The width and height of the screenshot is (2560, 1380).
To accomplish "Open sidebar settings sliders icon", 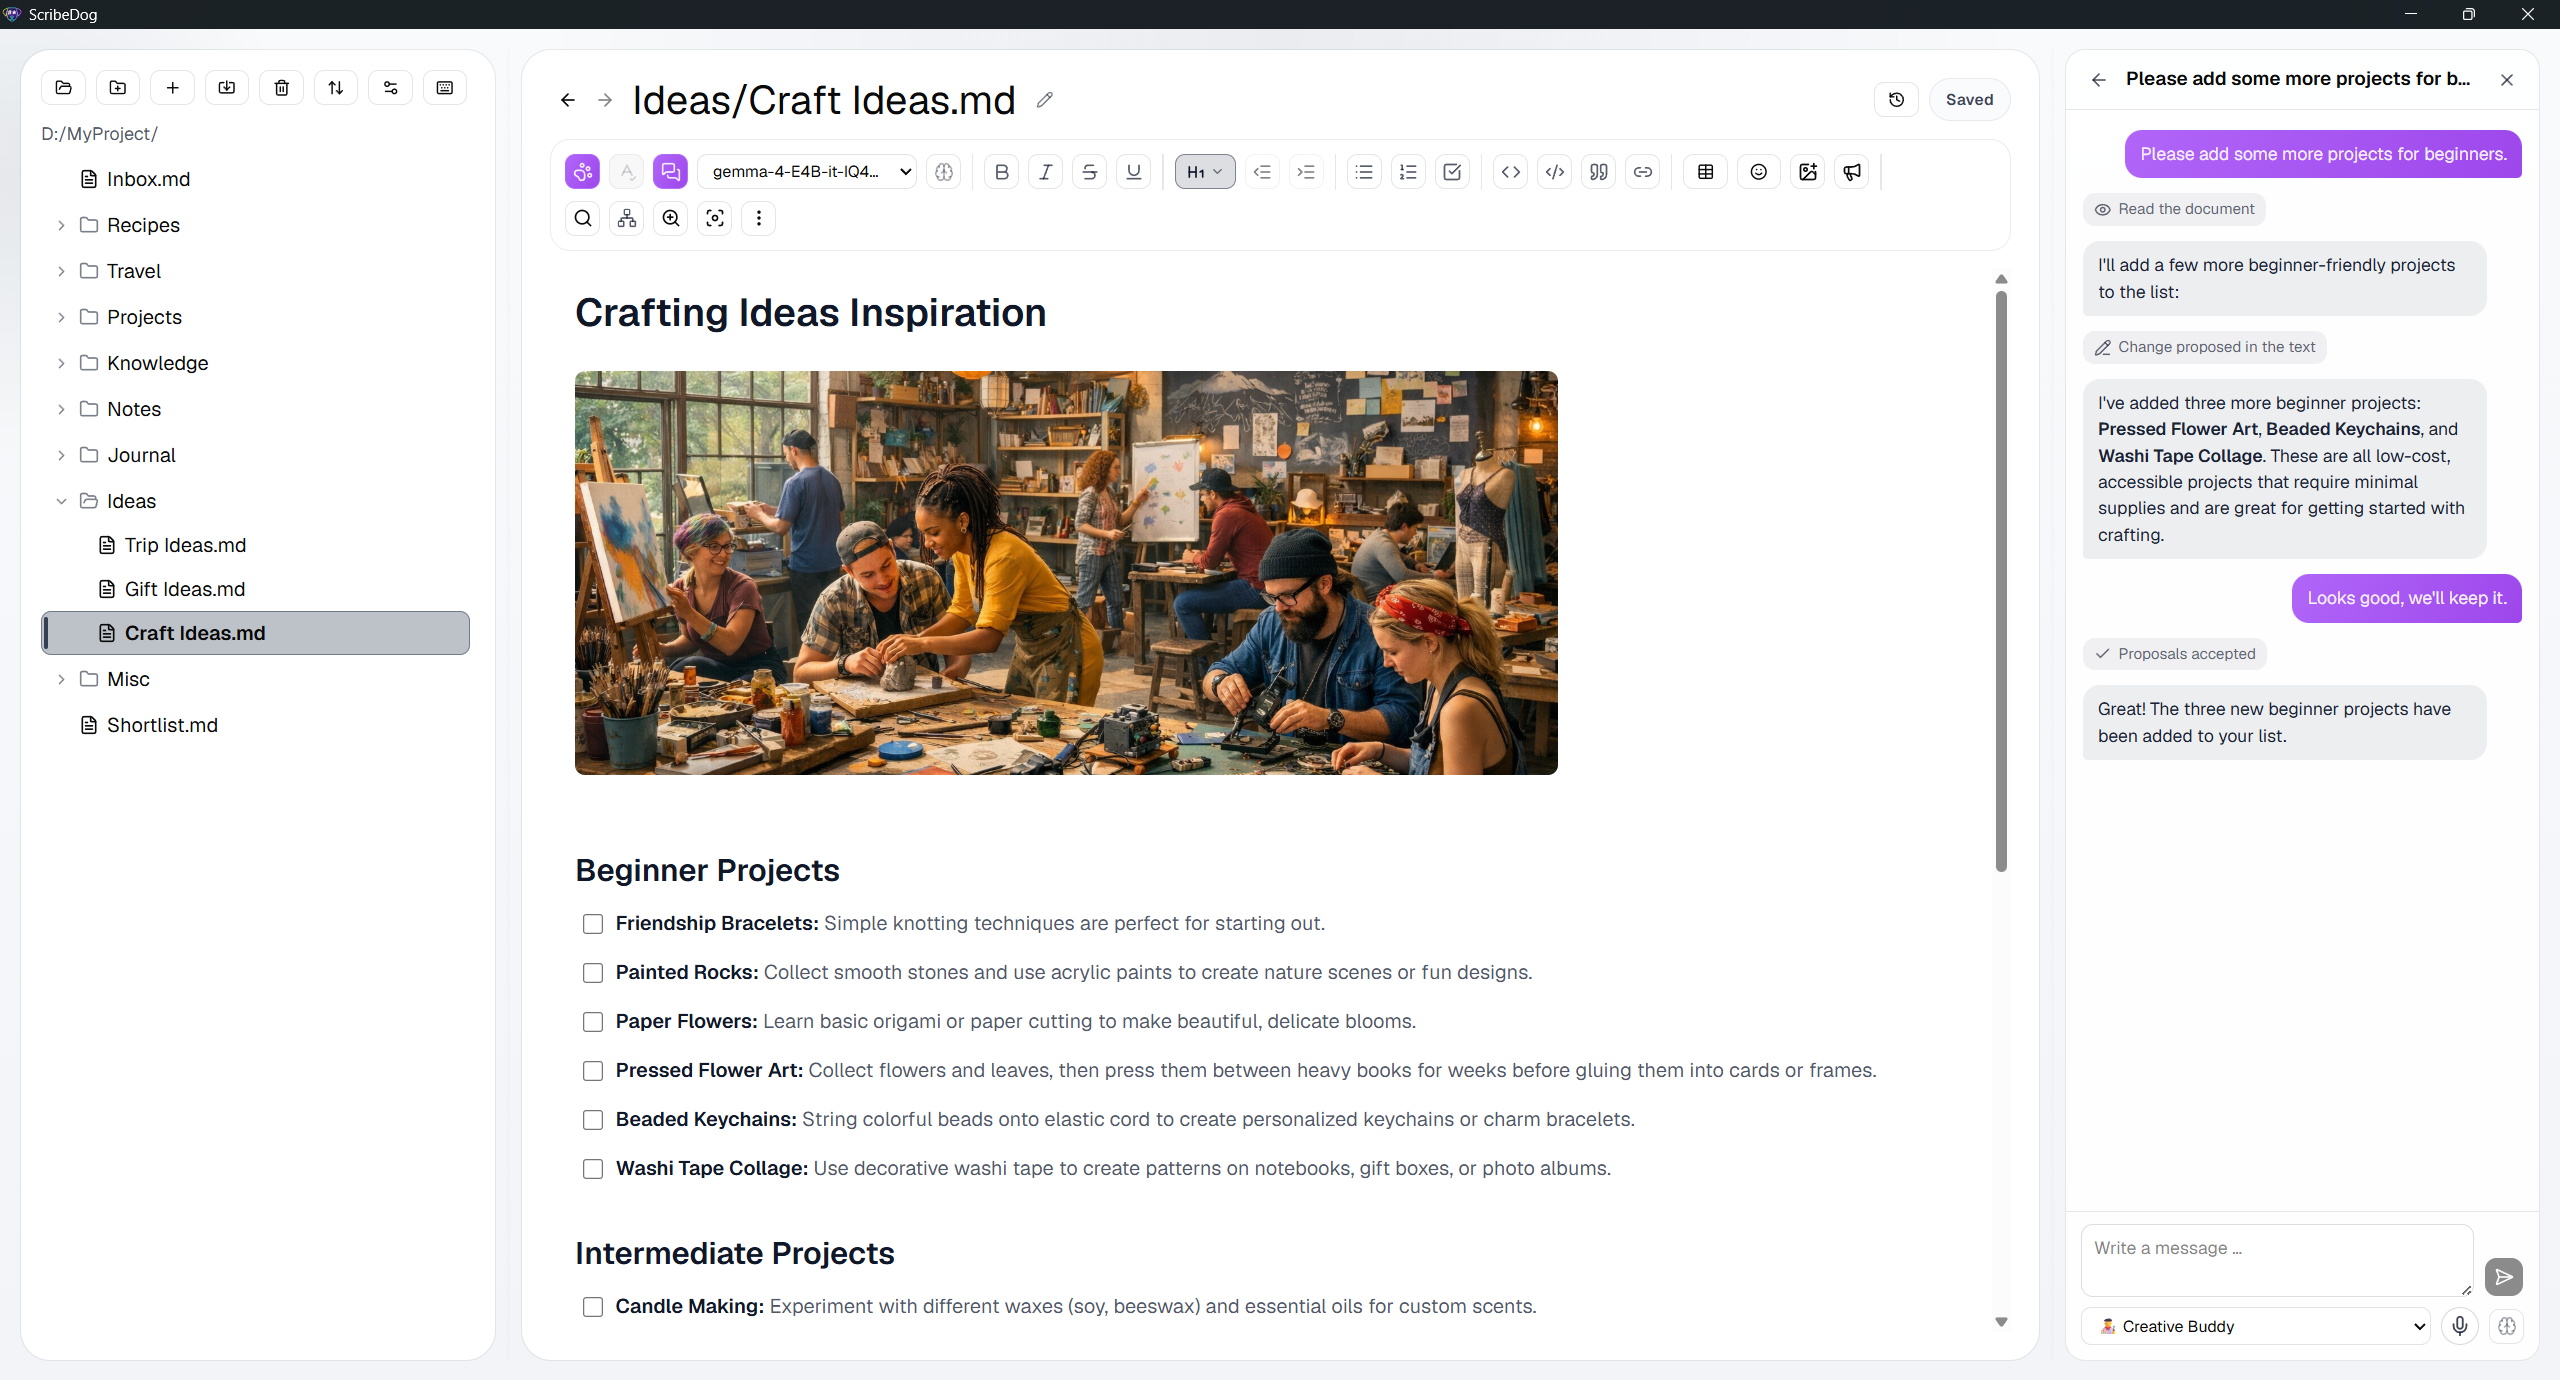I will pos(391,88).
